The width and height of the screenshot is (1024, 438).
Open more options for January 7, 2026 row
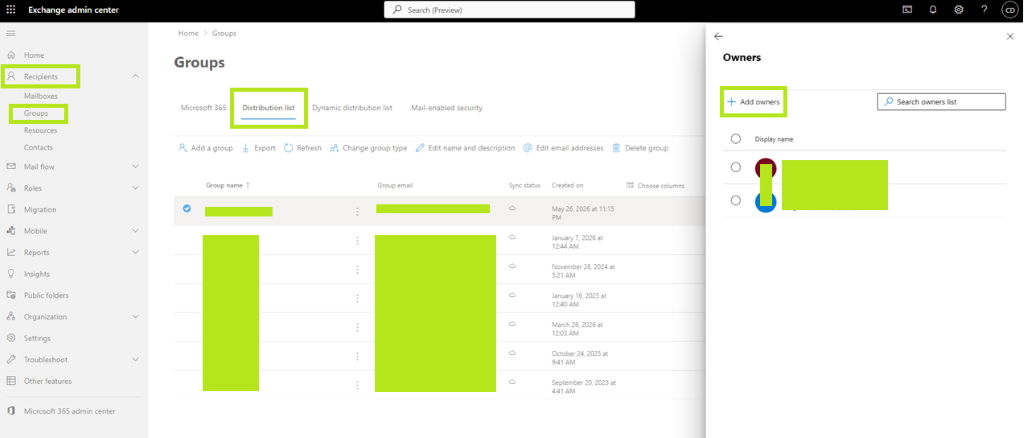coord(357,240)
